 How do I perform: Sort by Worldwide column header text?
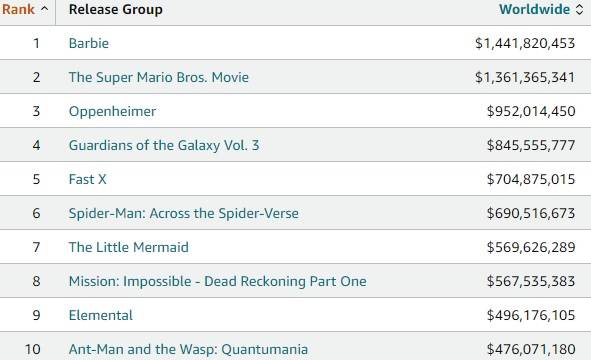pos(534,9)
